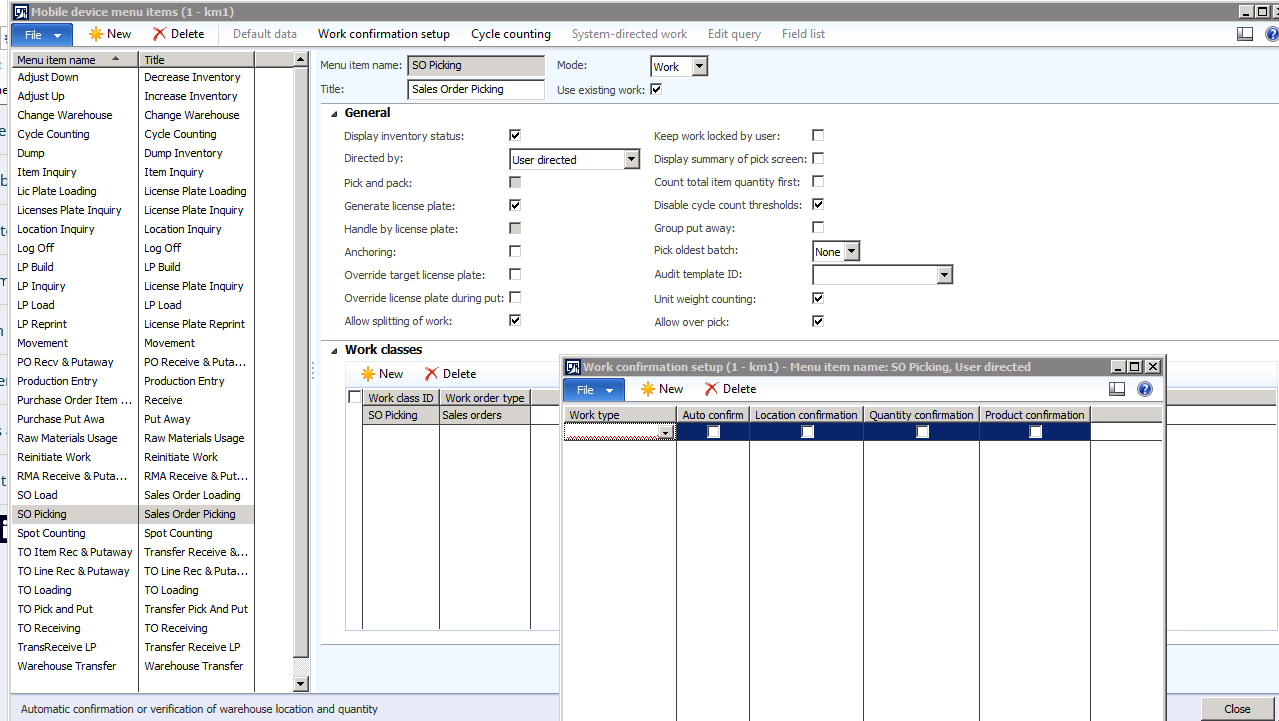Expand the Work type dropdown in the grid

tap(666, 432)
